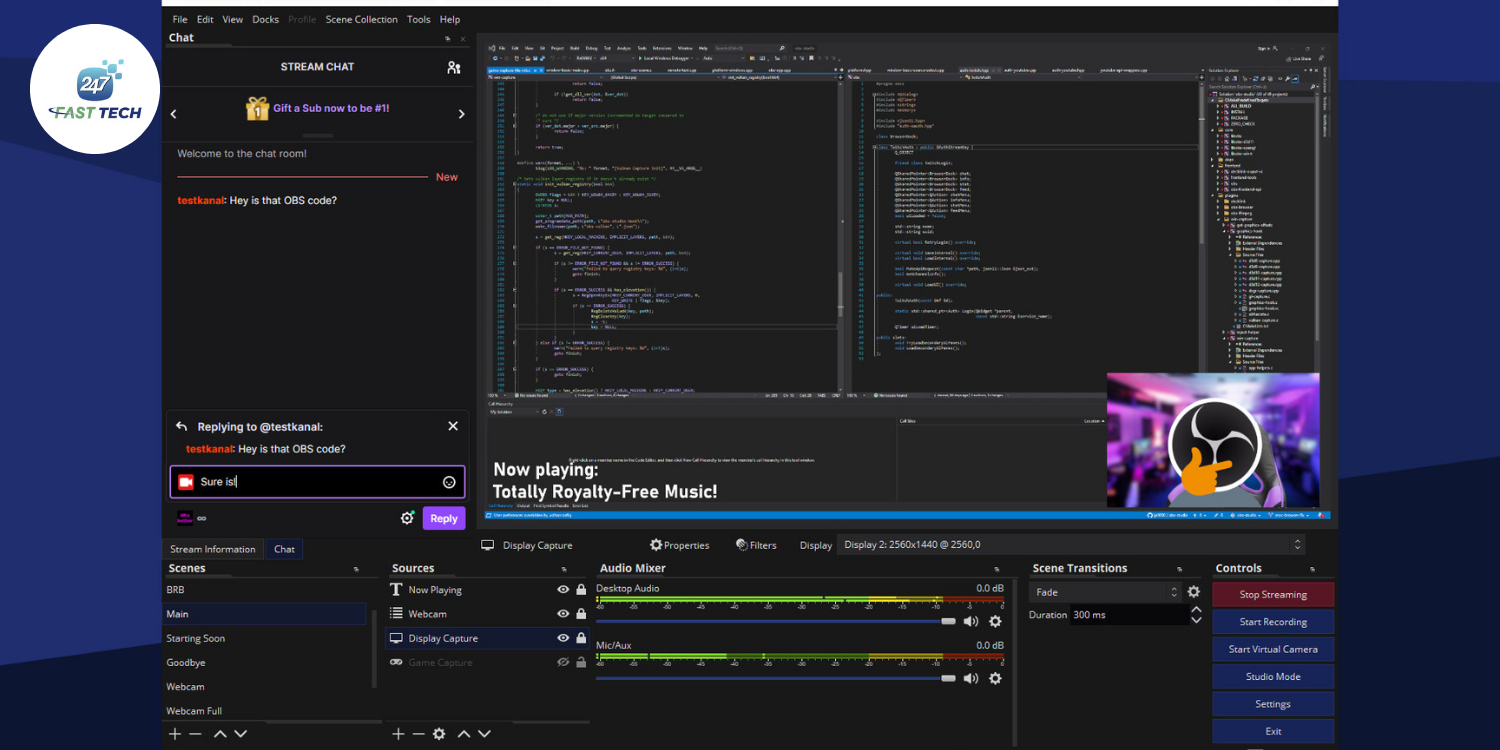Click the reply arrow icon beside Replying to
The width and height of the screenshot is (1500, 750).
(x=181, y=426)
